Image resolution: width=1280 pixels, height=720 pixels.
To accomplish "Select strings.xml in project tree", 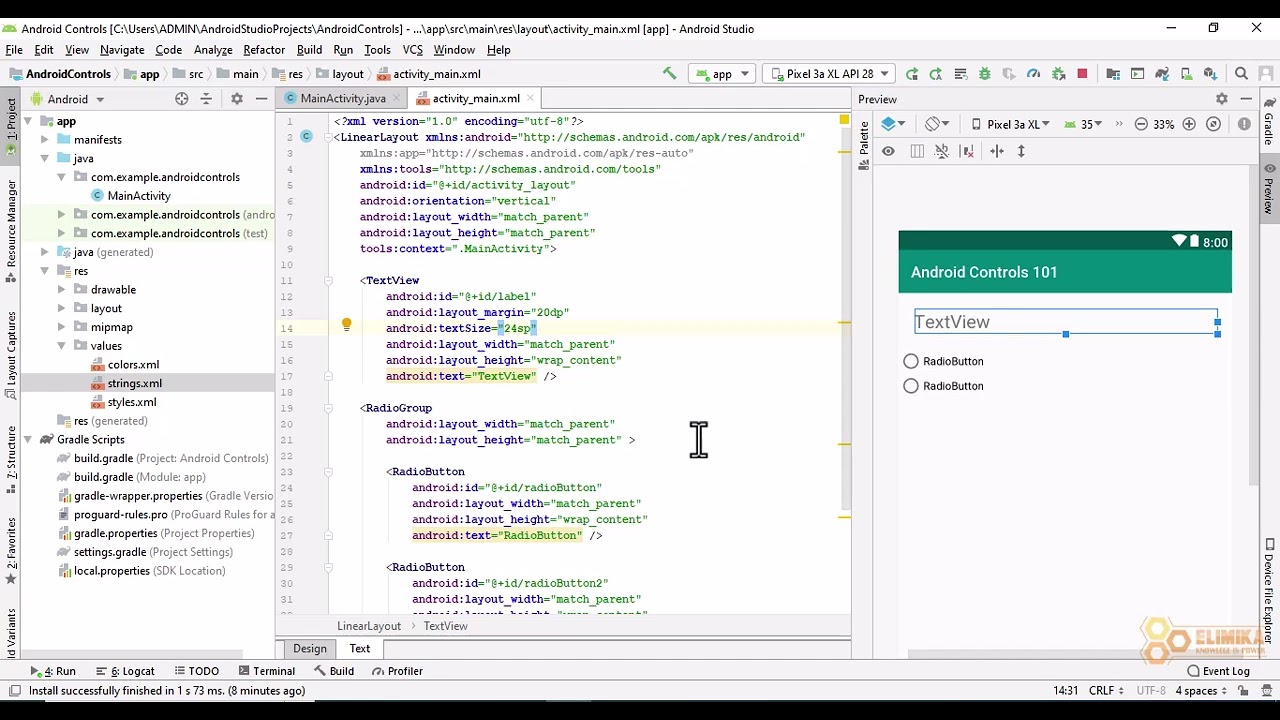I will point(135,383).
